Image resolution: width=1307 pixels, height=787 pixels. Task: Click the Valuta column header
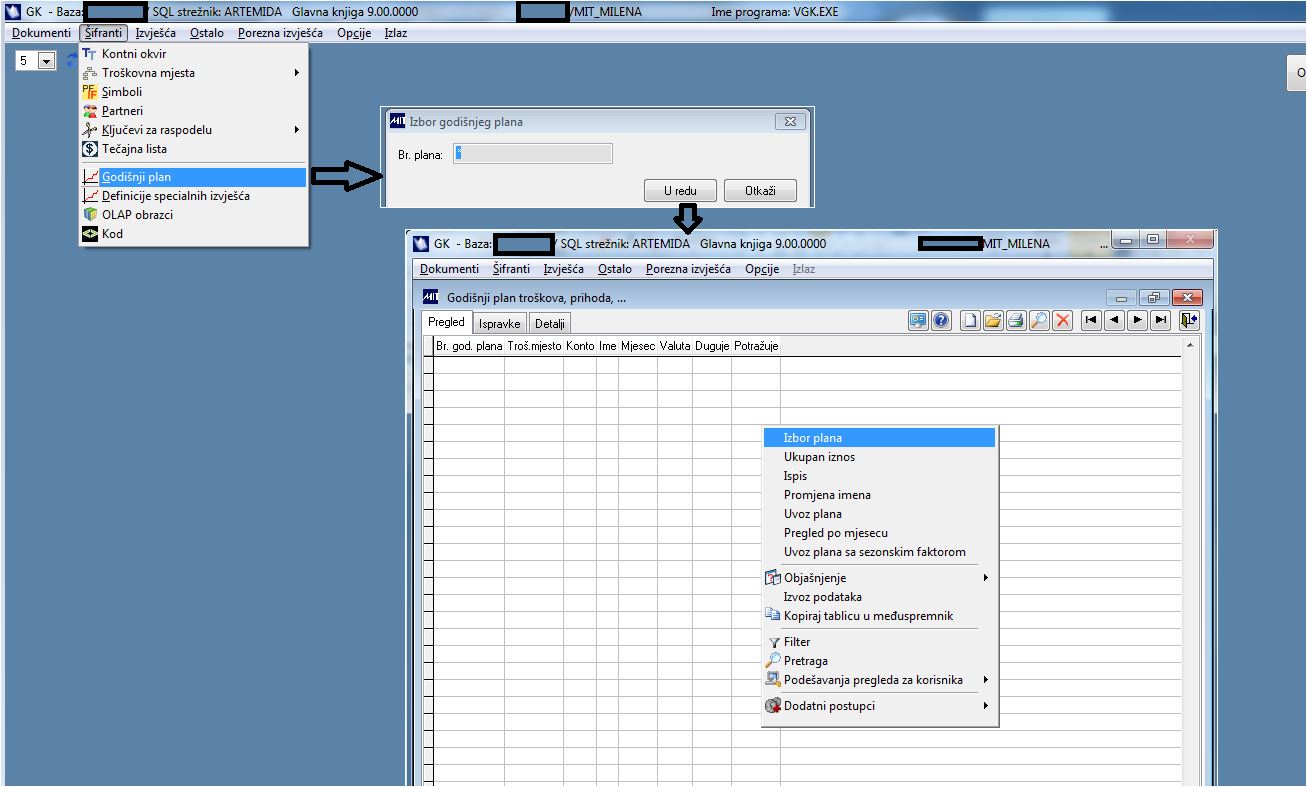click(675, 346)
